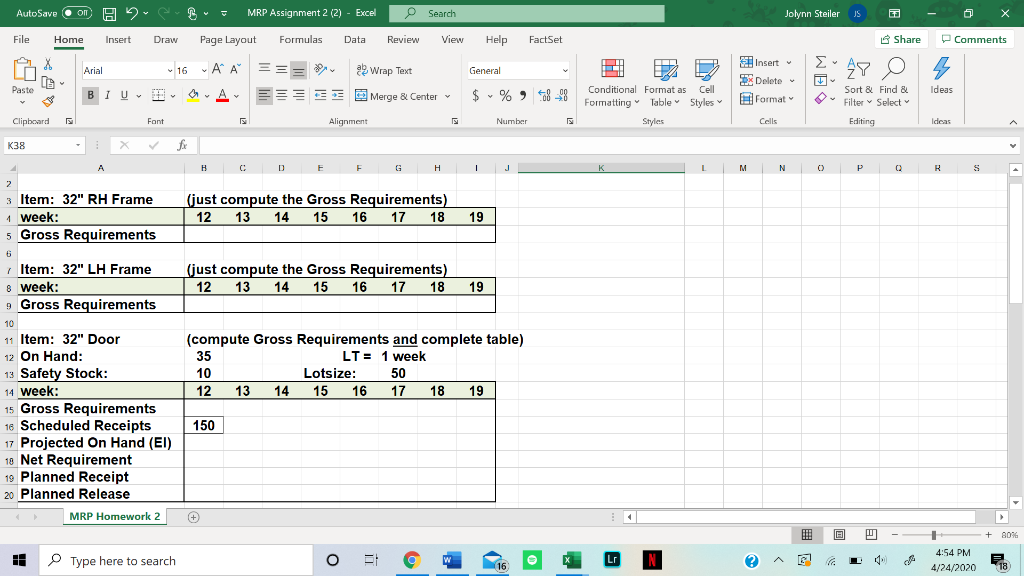1024x576 pixels.
Task: Click the Decrease Indent icon
Action: [320, 95]
